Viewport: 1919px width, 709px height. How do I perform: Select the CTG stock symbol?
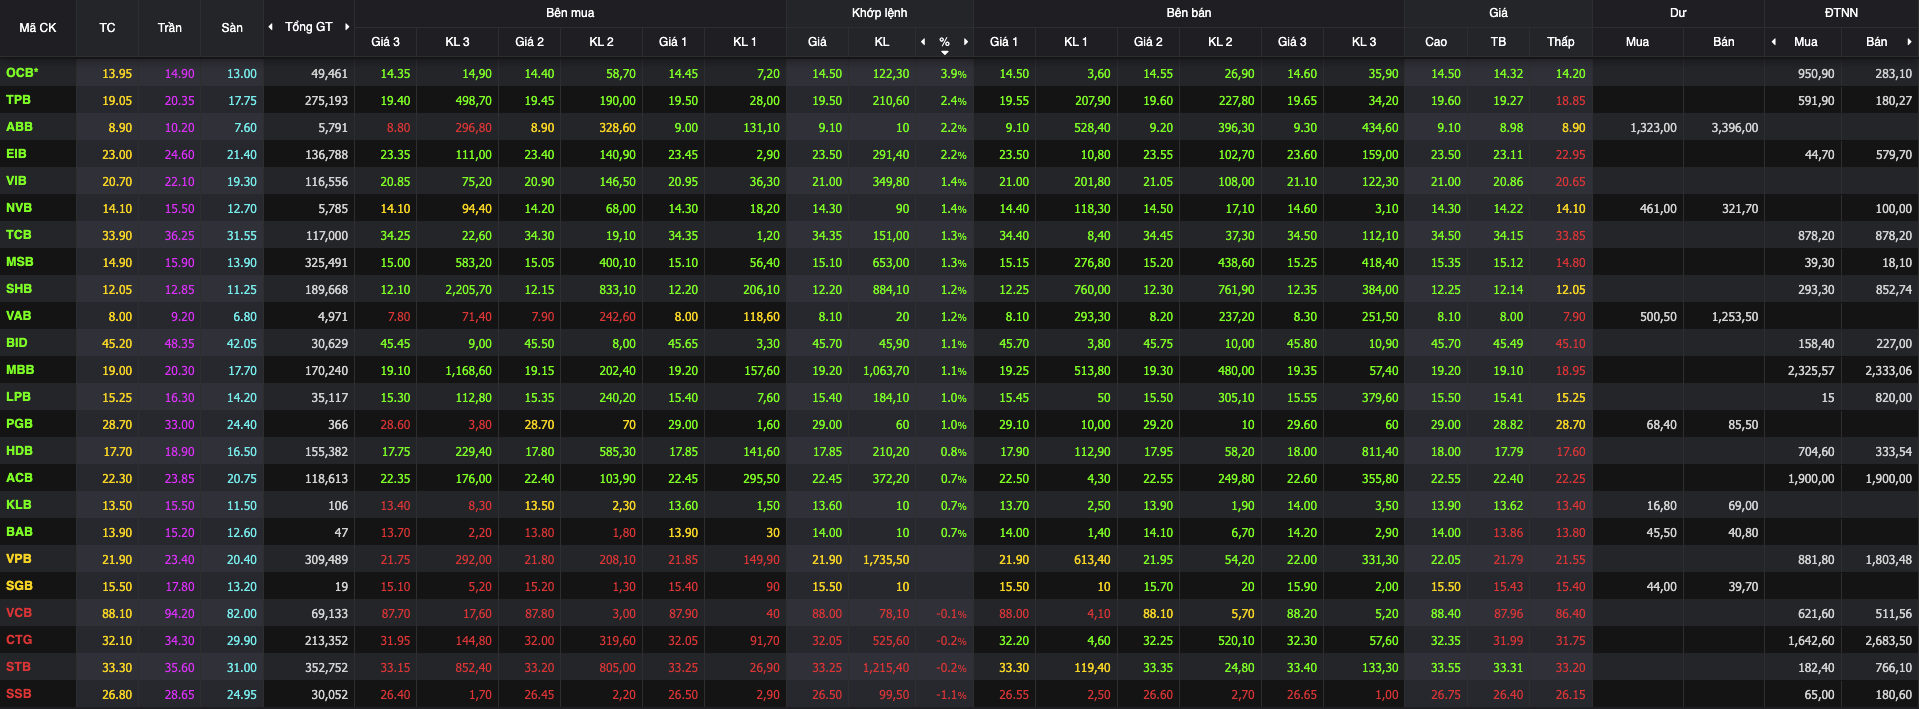coord(19,640)
